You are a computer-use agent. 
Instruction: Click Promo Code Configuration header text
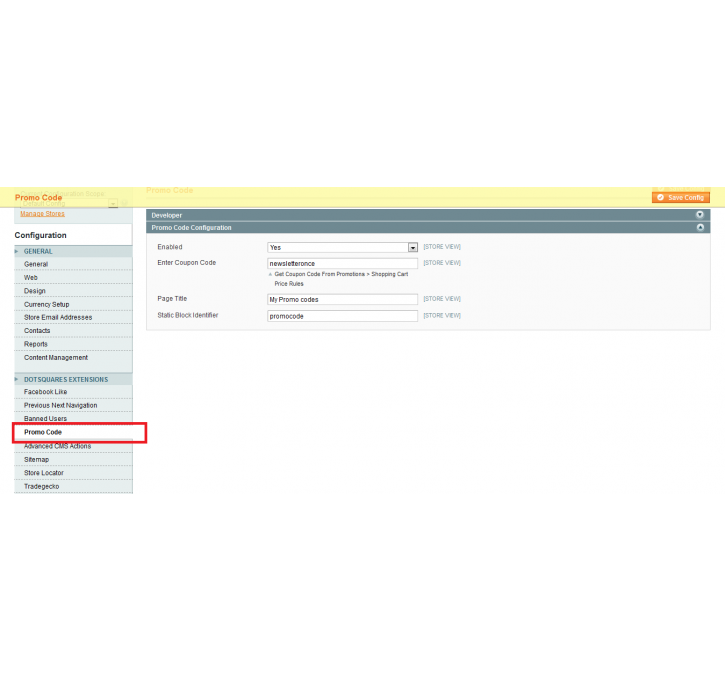click(191, 227)
